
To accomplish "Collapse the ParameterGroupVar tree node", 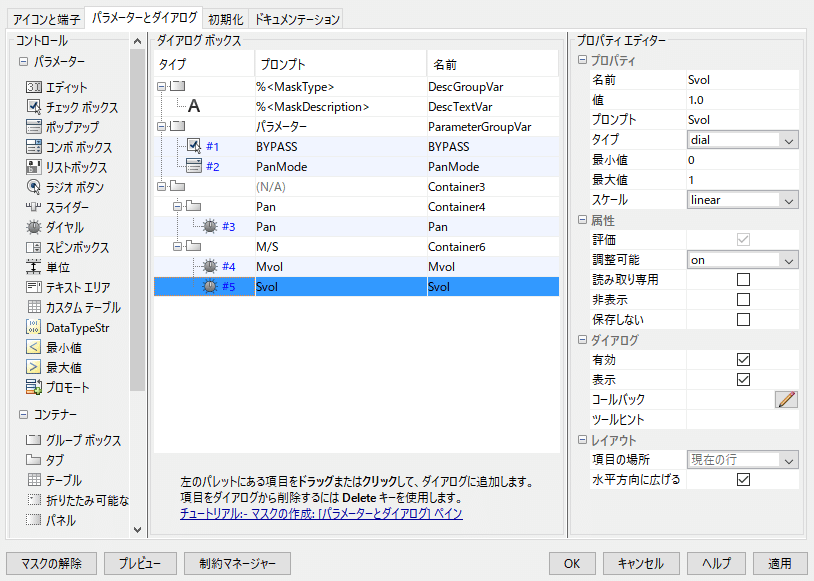I will tap(161, 126).
